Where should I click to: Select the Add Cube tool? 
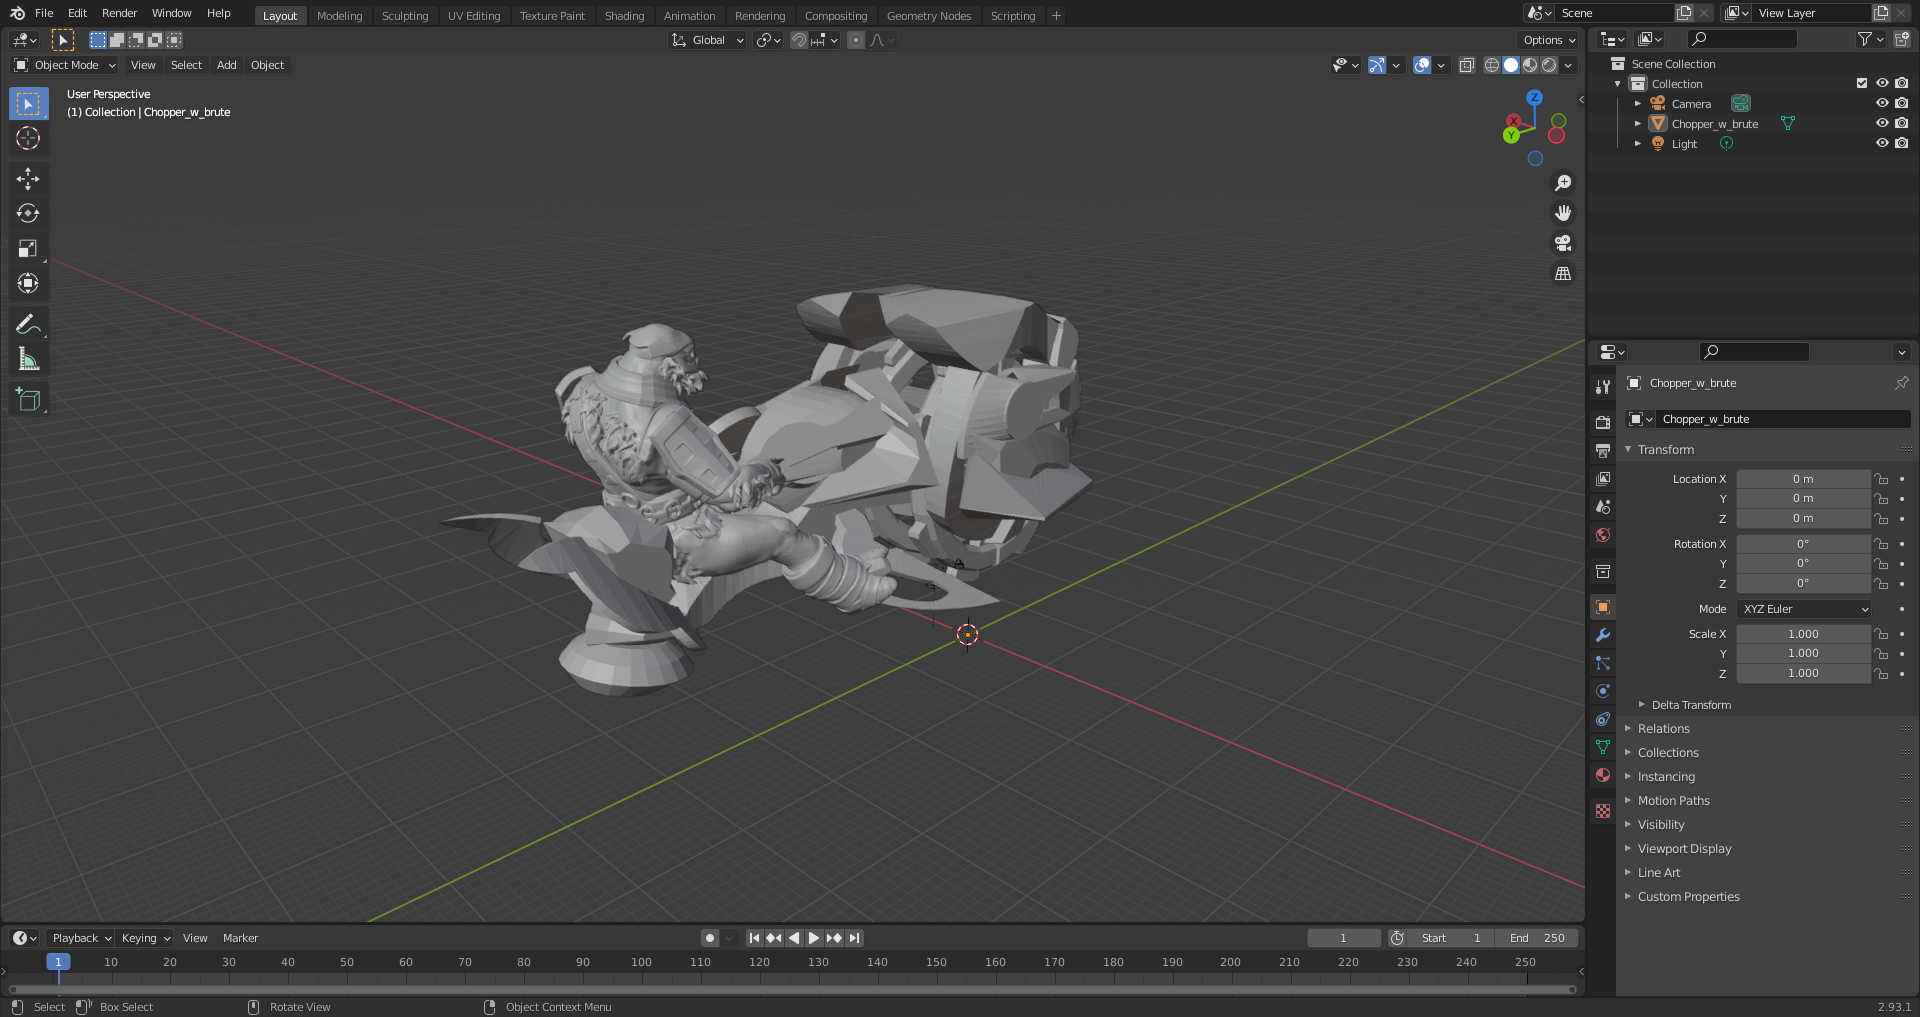tap(28, 398)
